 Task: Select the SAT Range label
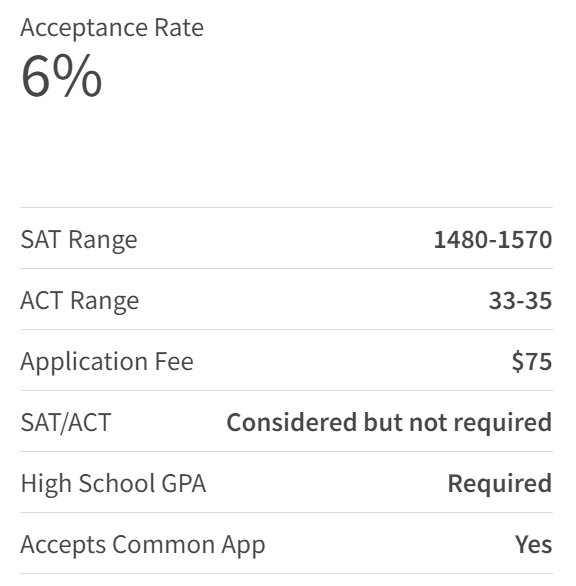79,240
